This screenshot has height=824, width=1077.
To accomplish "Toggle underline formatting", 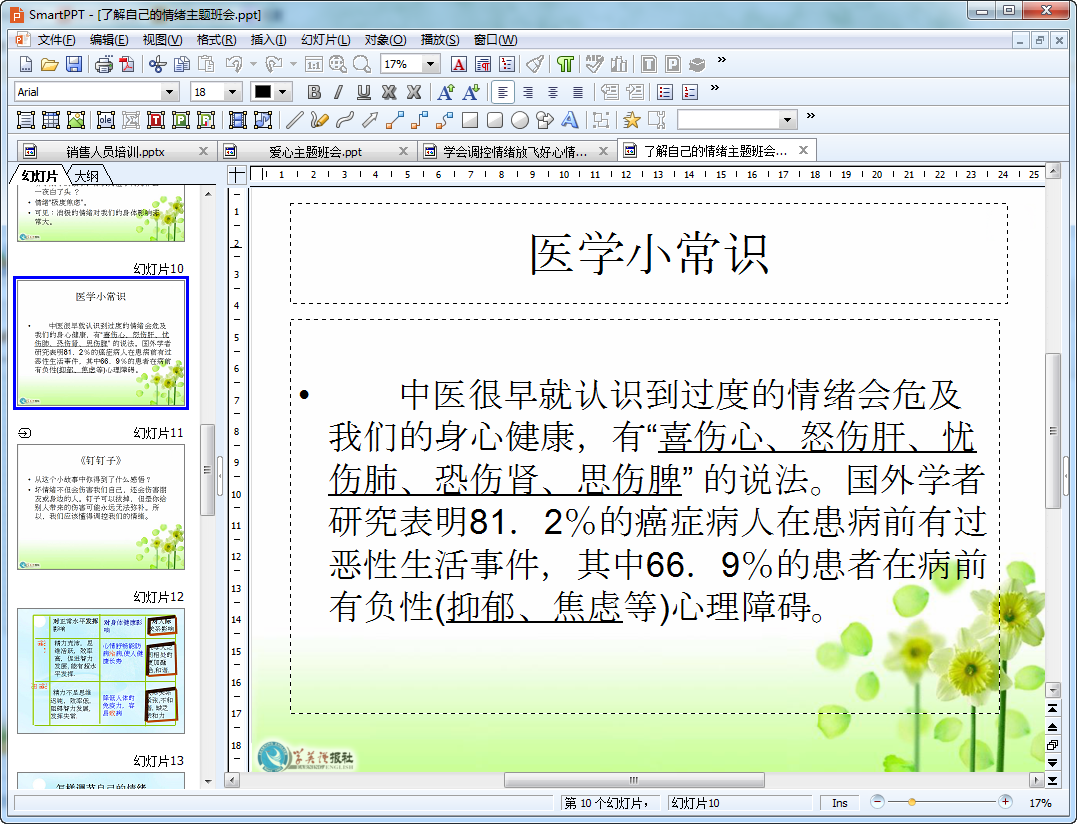I will click(363, 92).
